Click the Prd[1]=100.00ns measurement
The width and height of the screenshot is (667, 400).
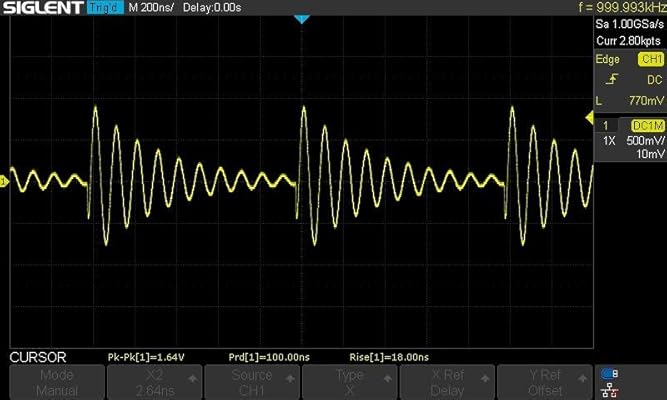click(x=269, y=357)
